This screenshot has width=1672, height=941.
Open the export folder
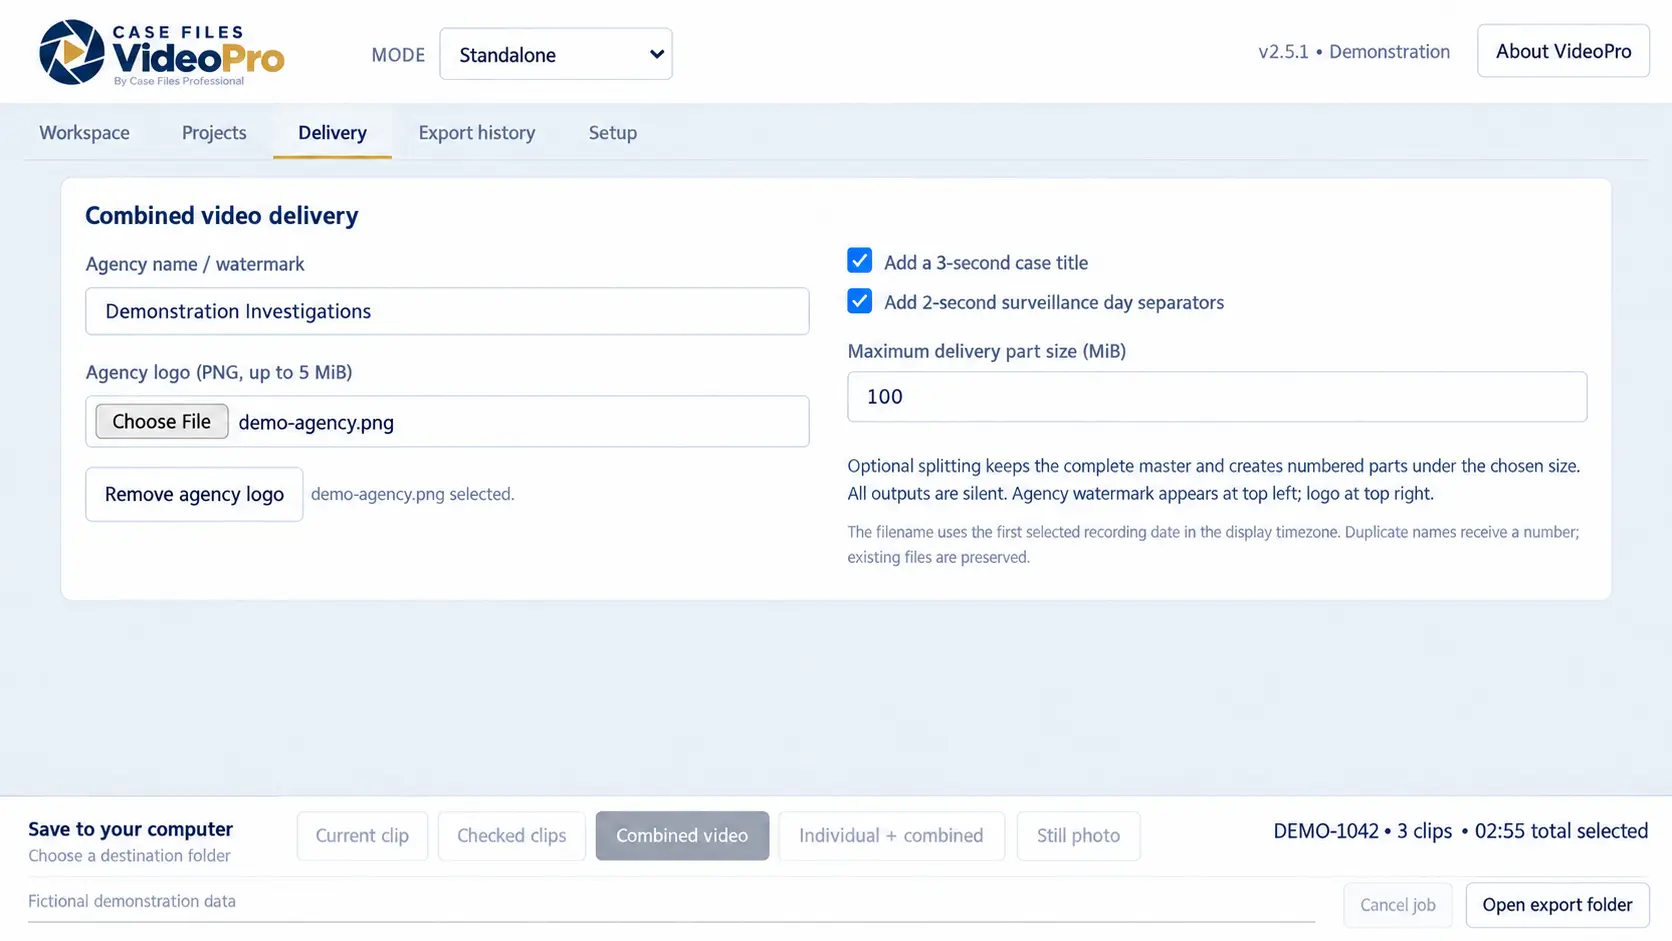[1557, 905]
